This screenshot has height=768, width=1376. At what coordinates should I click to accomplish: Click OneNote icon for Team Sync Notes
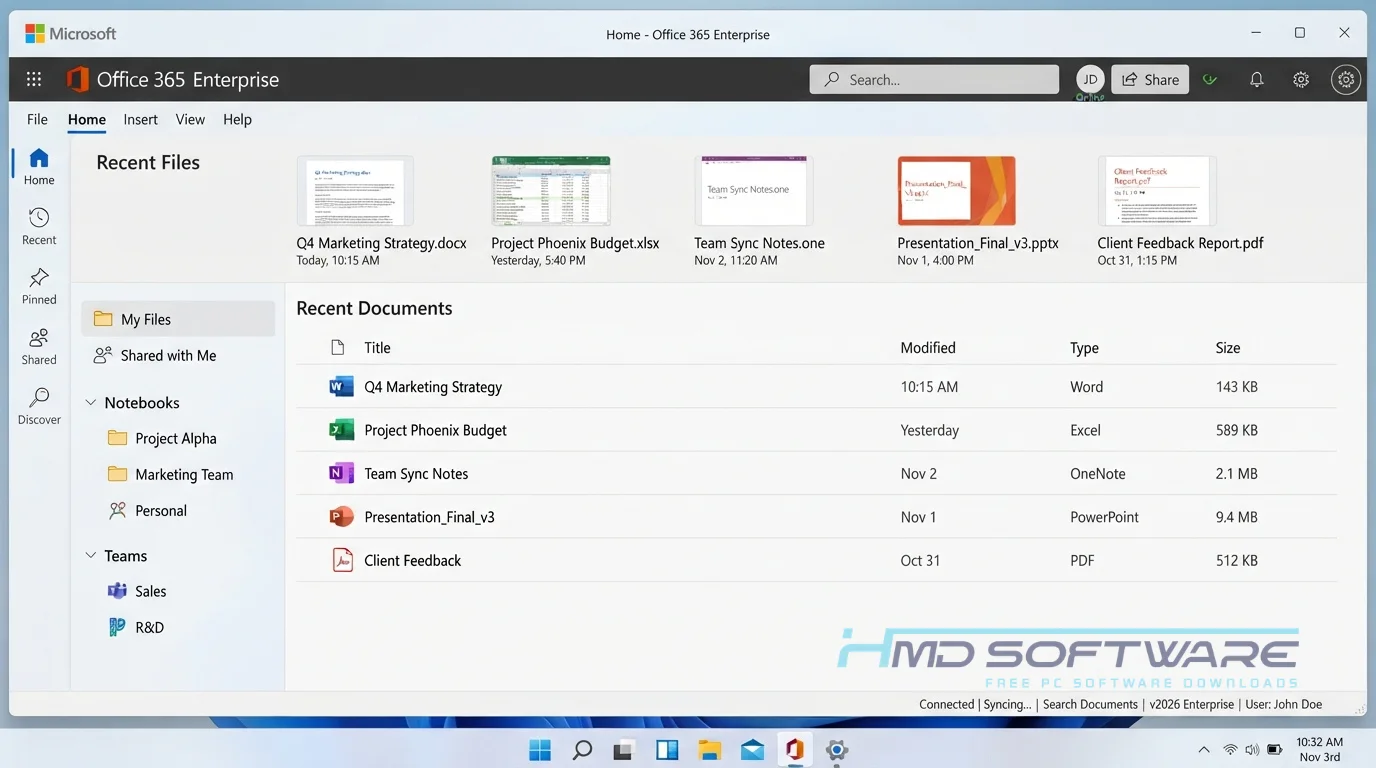pos(342,473)
